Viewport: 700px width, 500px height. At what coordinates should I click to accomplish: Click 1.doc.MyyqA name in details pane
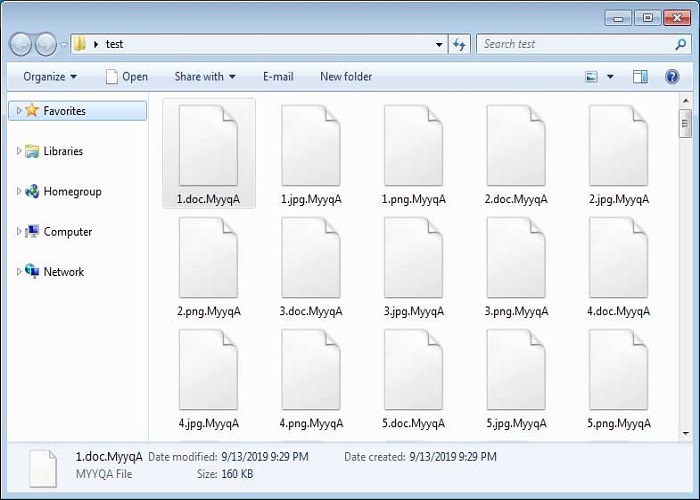[109, 457]
